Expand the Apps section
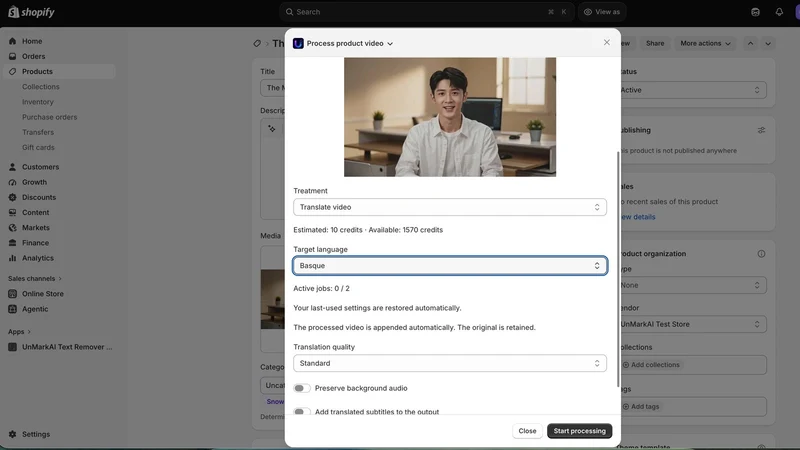The image size is (800, 450). 19,332
